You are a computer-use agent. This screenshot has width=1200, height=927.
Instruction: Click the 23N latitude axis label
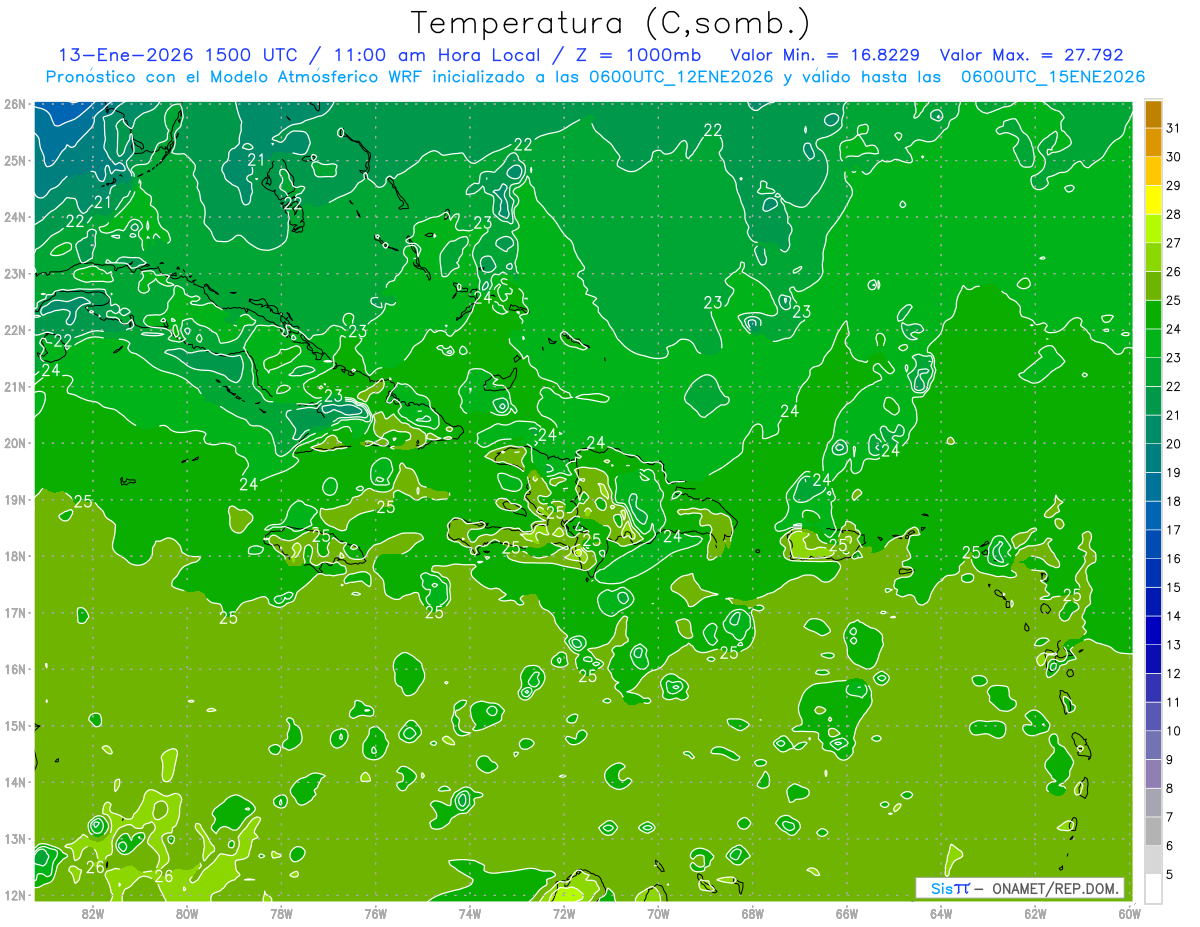[x=15, y=274]
